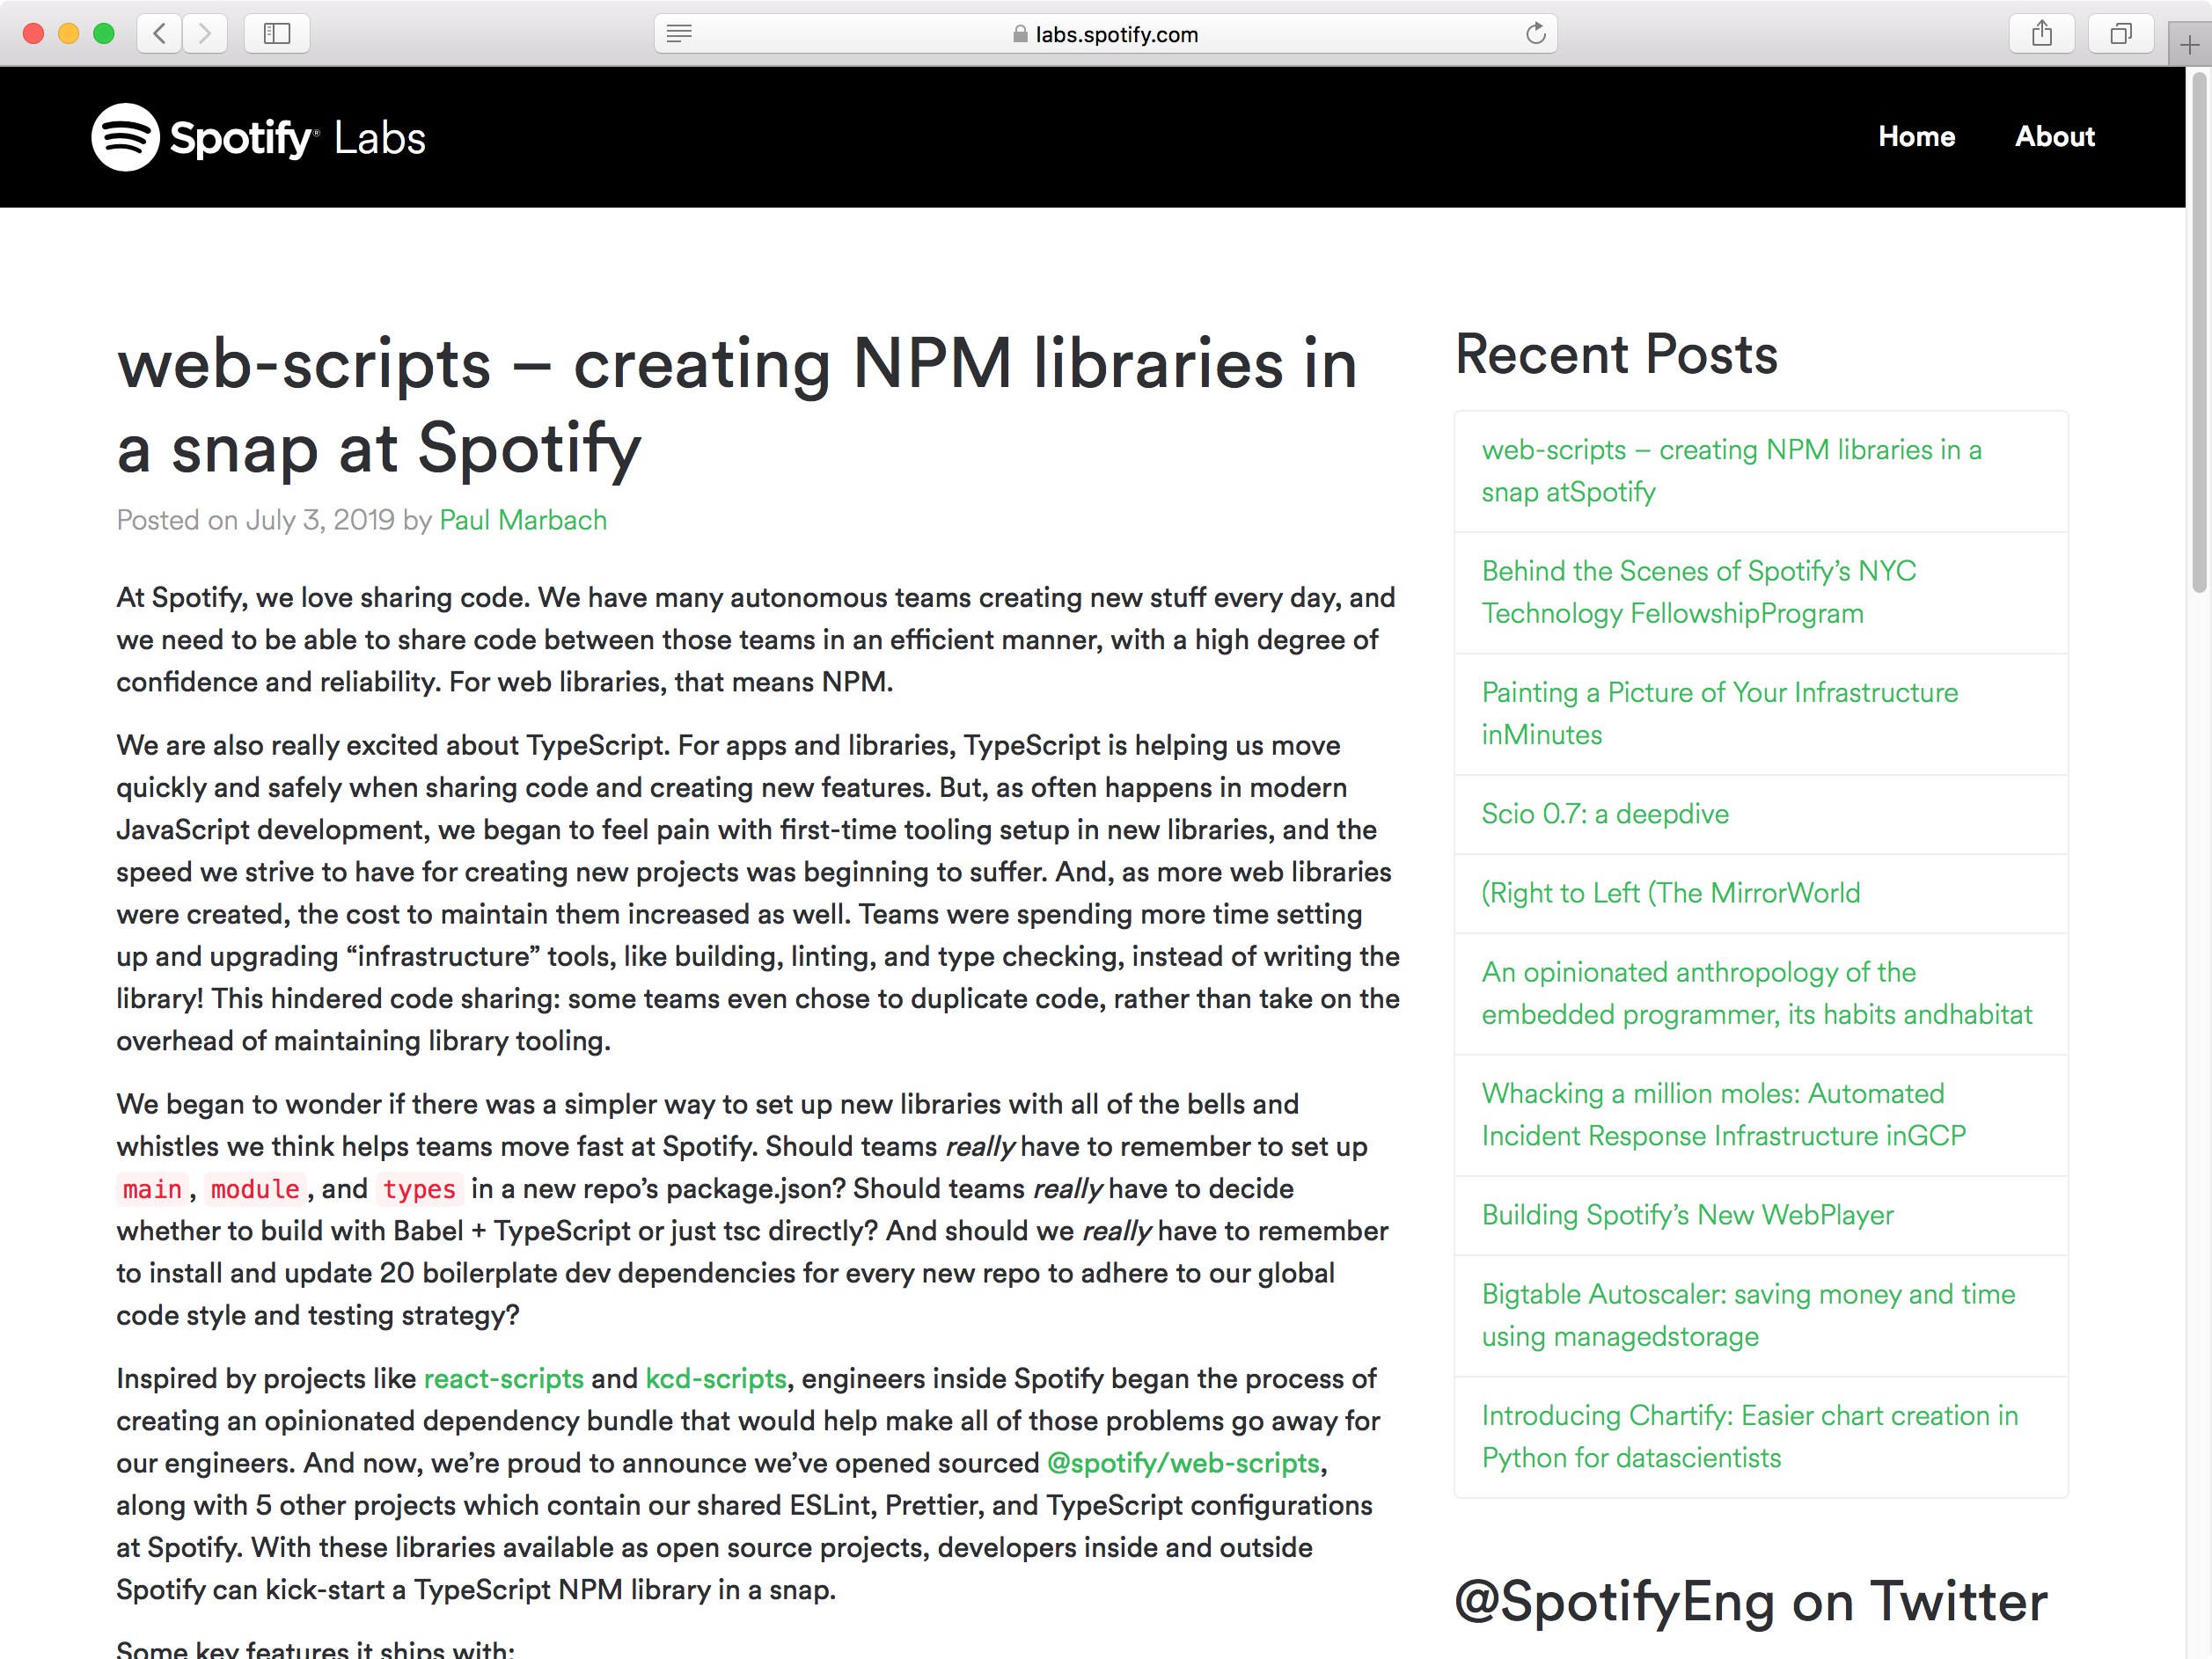Toggle the Safari sidebar button
Image resolution: width=2212 pixels, height=1659 pixels.
[x=277, y=34]
